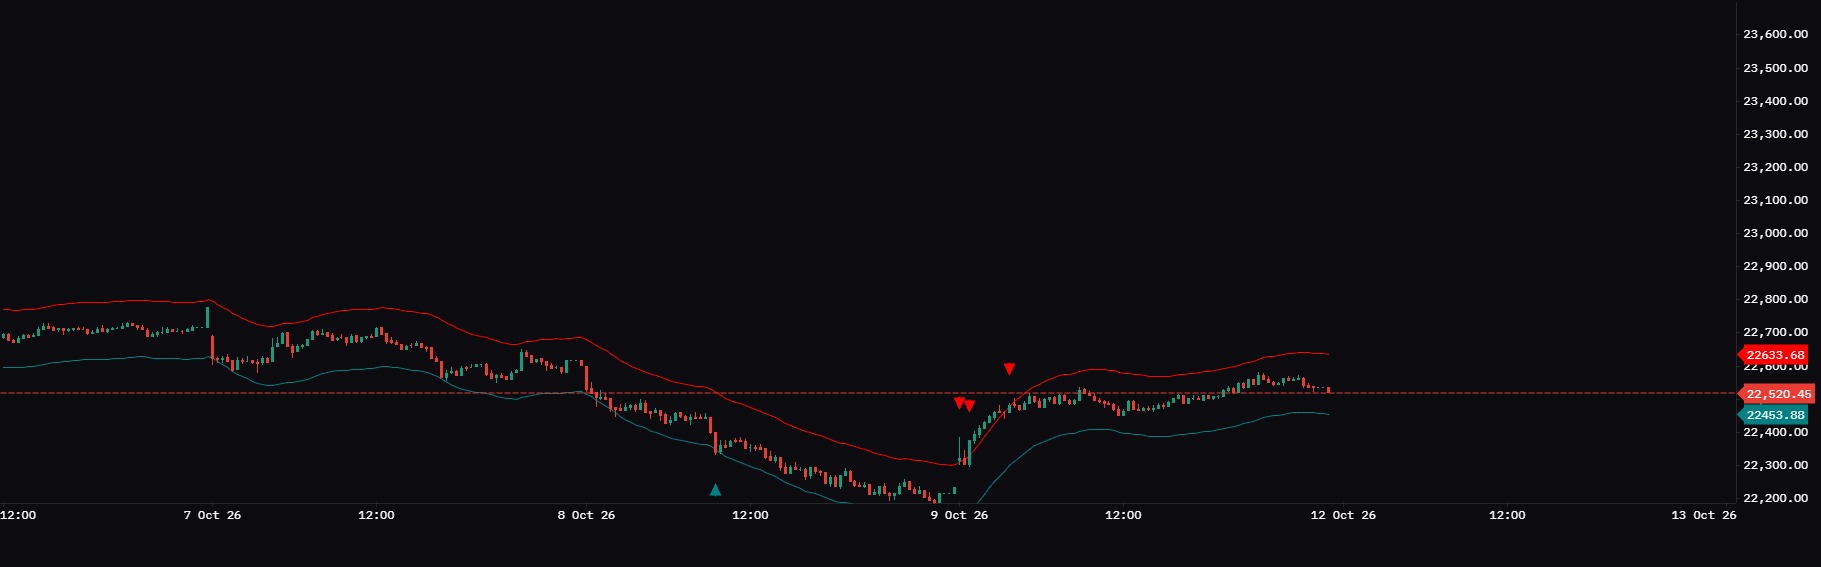
Task: Click the teal up-arrow buy signal marker
Action: [x=715, y=490]
